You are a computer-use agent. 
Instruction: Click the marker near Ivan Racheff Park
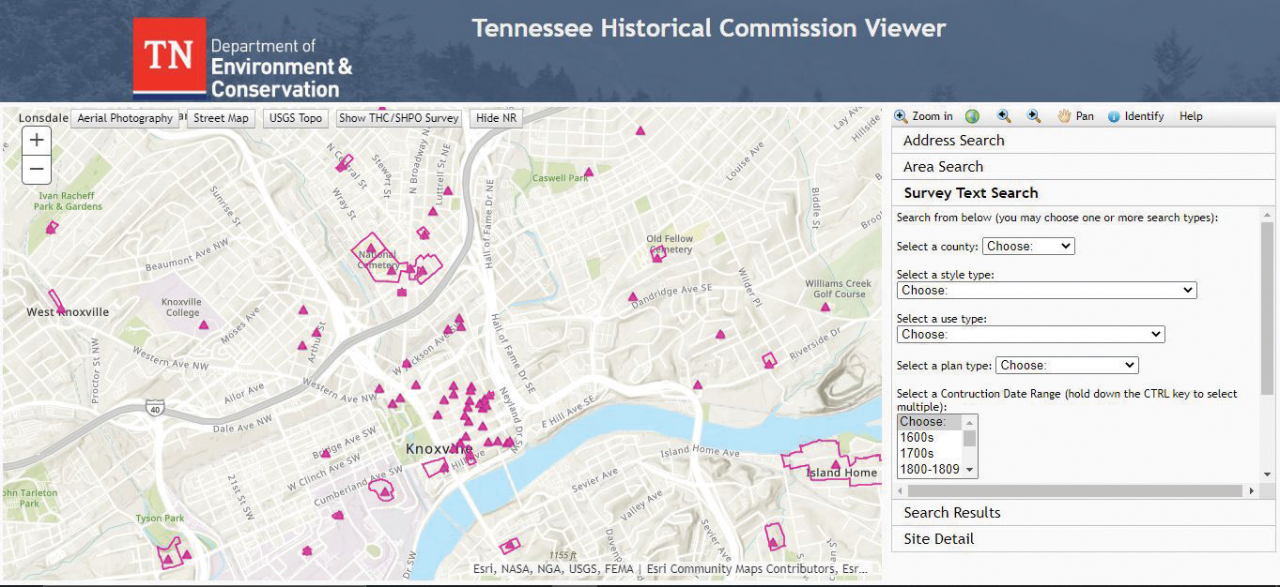pyautogui.click(x=52, y=227)
